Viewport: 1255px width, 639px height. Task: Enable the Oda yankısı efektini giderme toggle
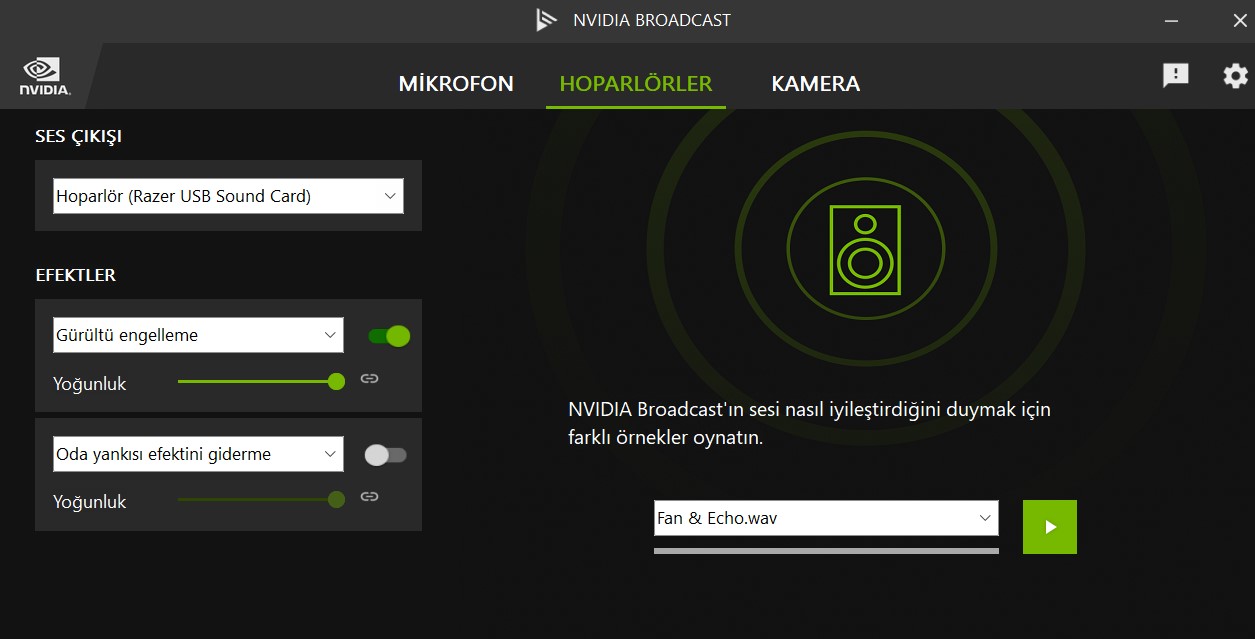click(386, 455)
